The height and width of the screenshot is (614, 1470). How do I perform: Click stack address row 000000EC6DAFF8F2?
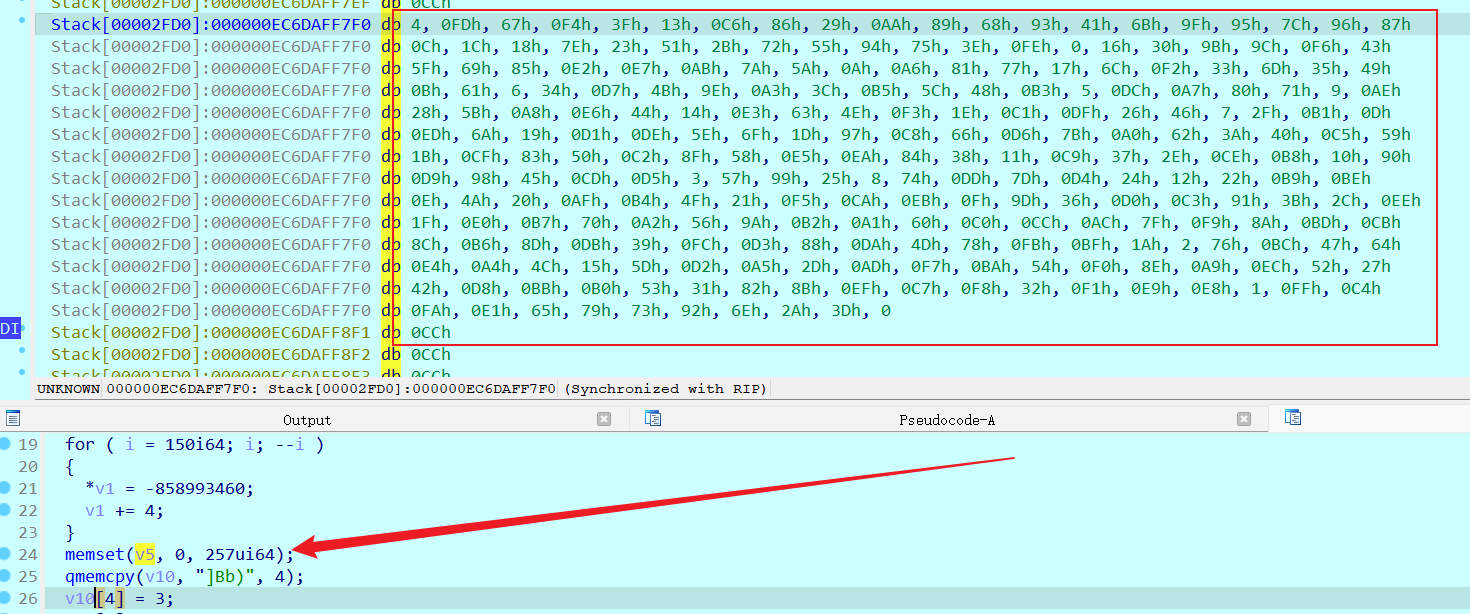(x=211, y=354)
